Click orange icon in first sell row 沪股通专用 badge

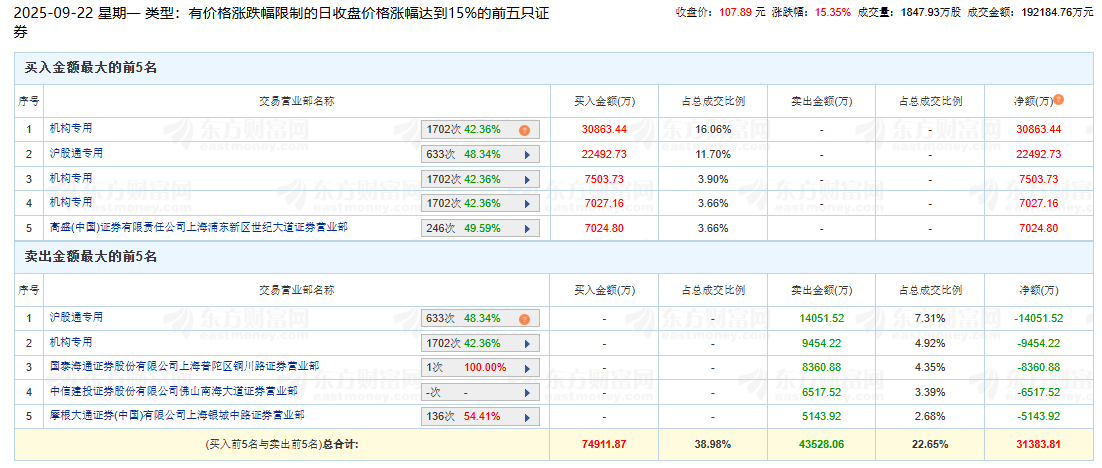point(523,319)
